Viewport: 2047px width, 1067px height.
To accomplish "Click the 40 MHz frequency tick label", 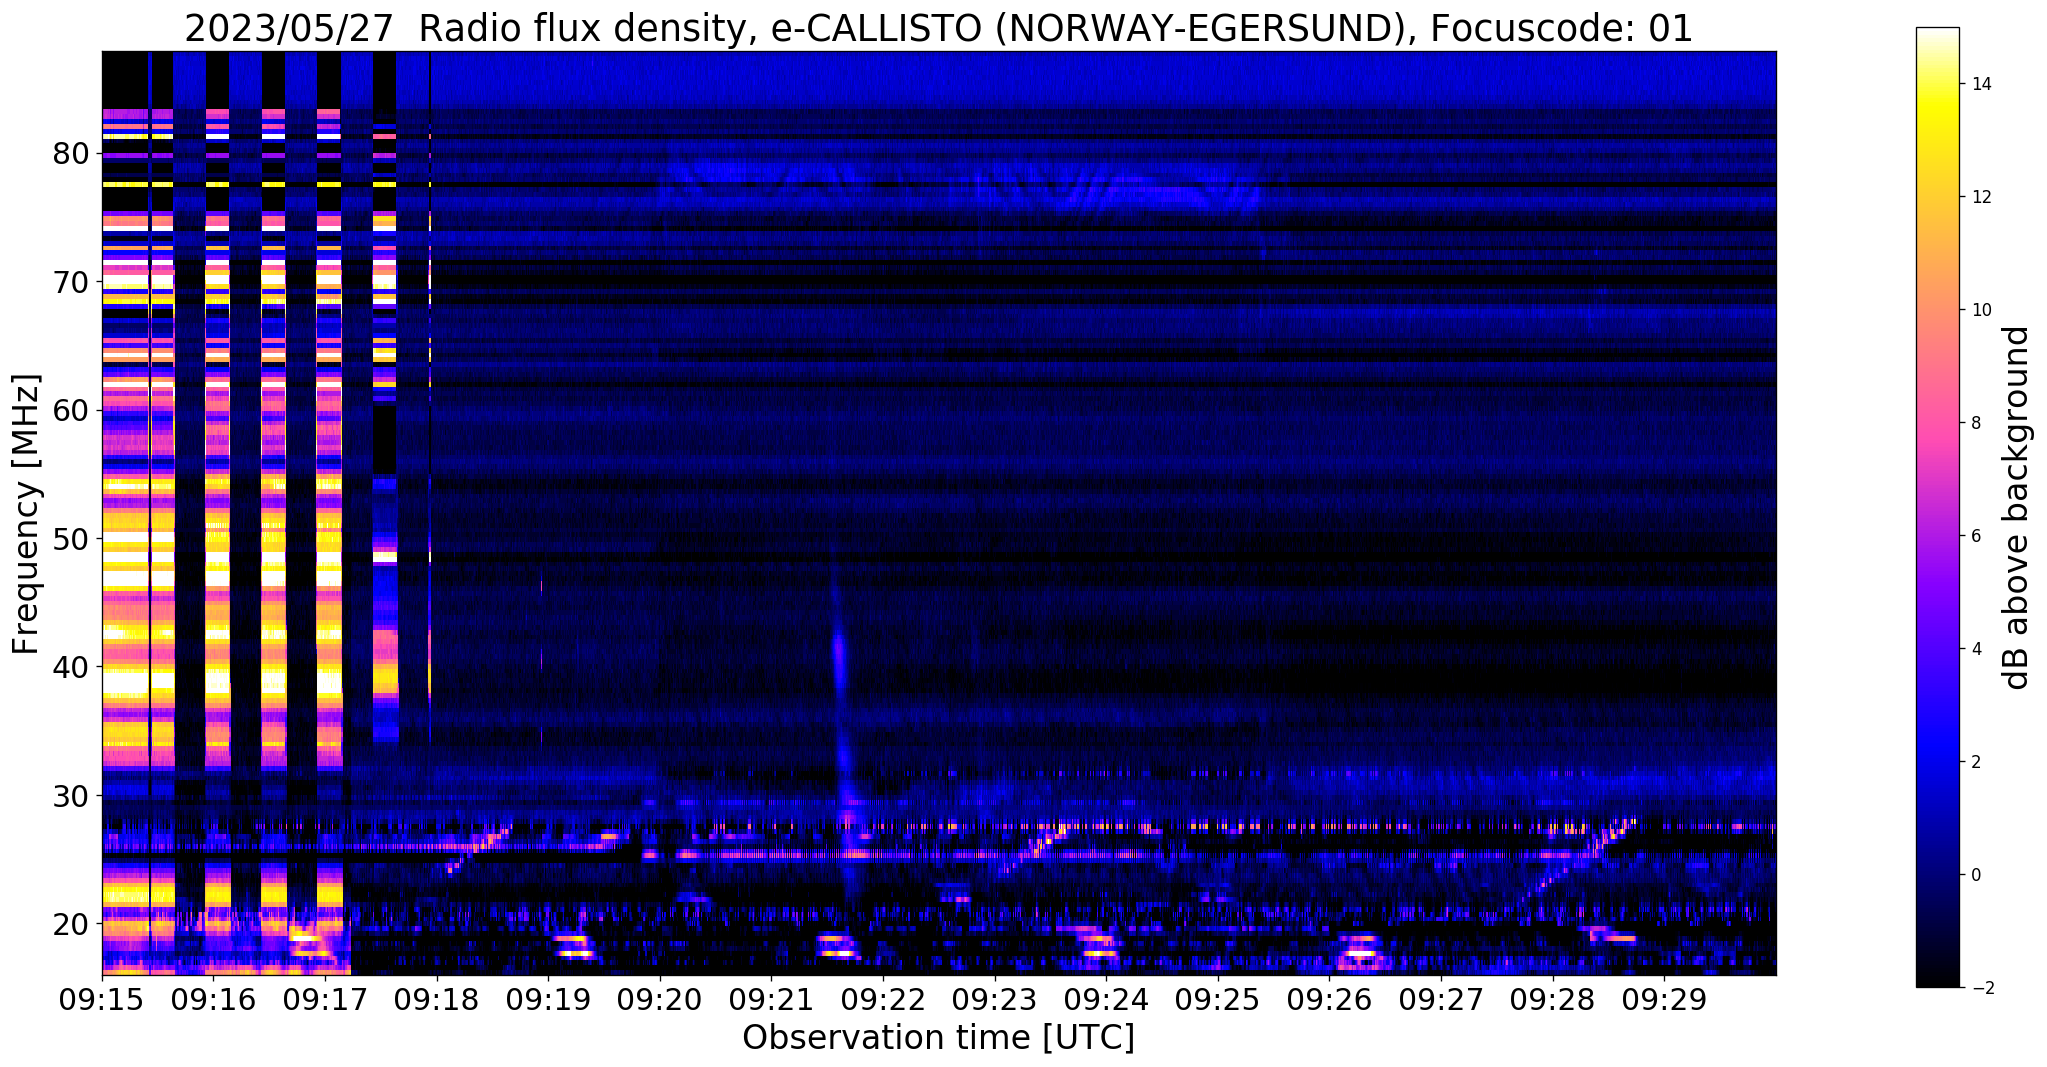I will (72, 667).
